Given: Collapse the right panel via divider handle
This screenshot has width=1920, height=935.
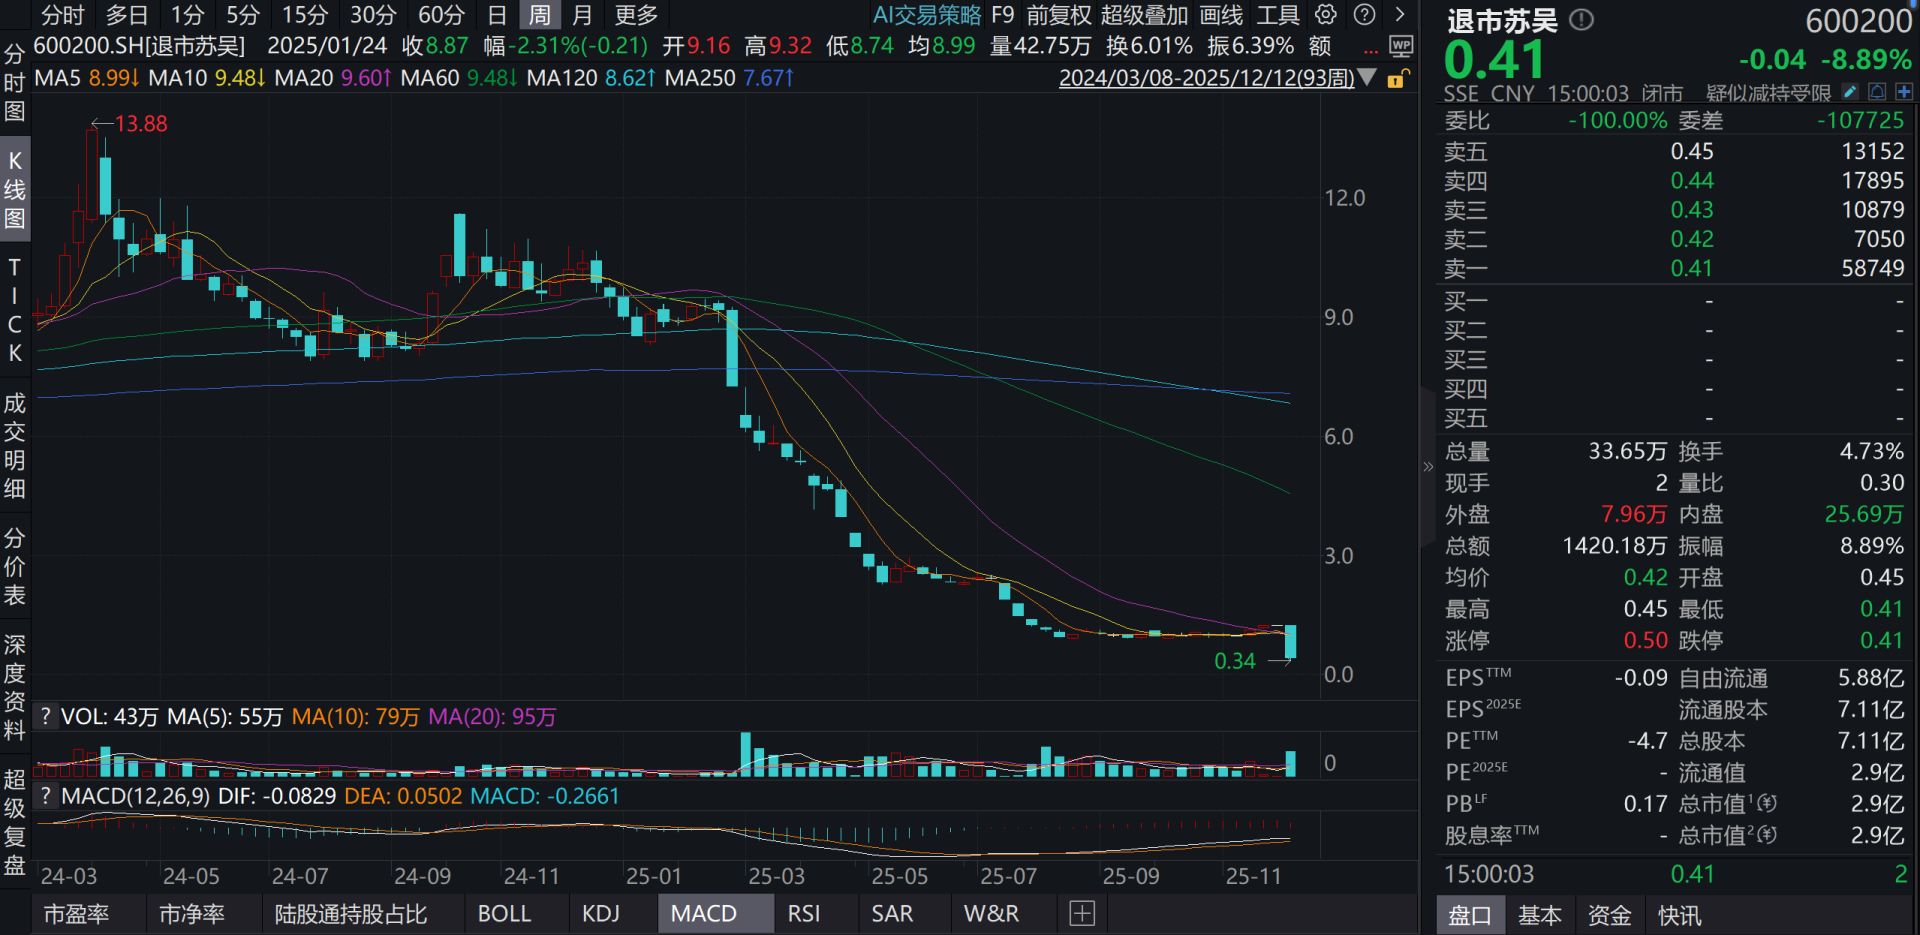Looking at the screenshot, I should pyautogui.click(x=1427, y=467).
